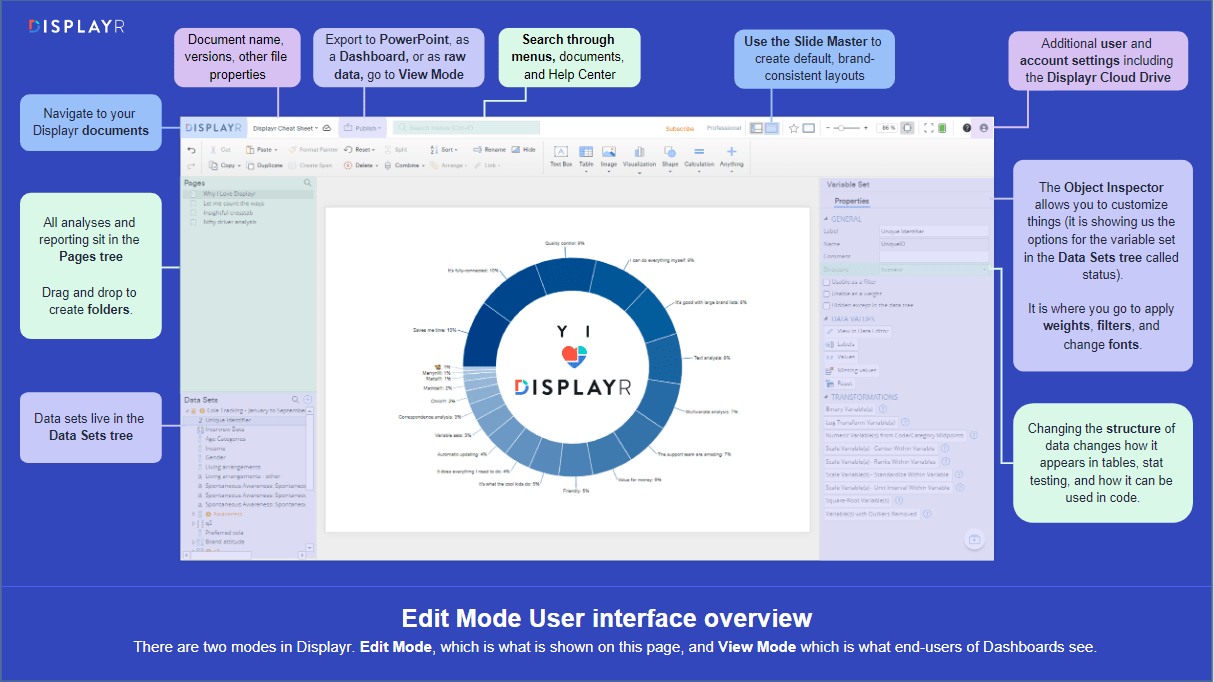Viewport: 1214px width, 682px height.
Task: Insert a Table from the toolbar
Action: 586,155
